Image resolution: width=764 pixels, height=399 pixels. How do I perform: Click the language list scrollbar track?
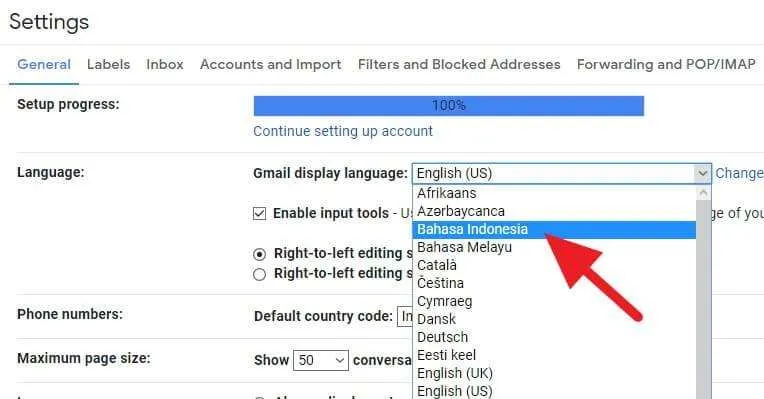(703, 300)
